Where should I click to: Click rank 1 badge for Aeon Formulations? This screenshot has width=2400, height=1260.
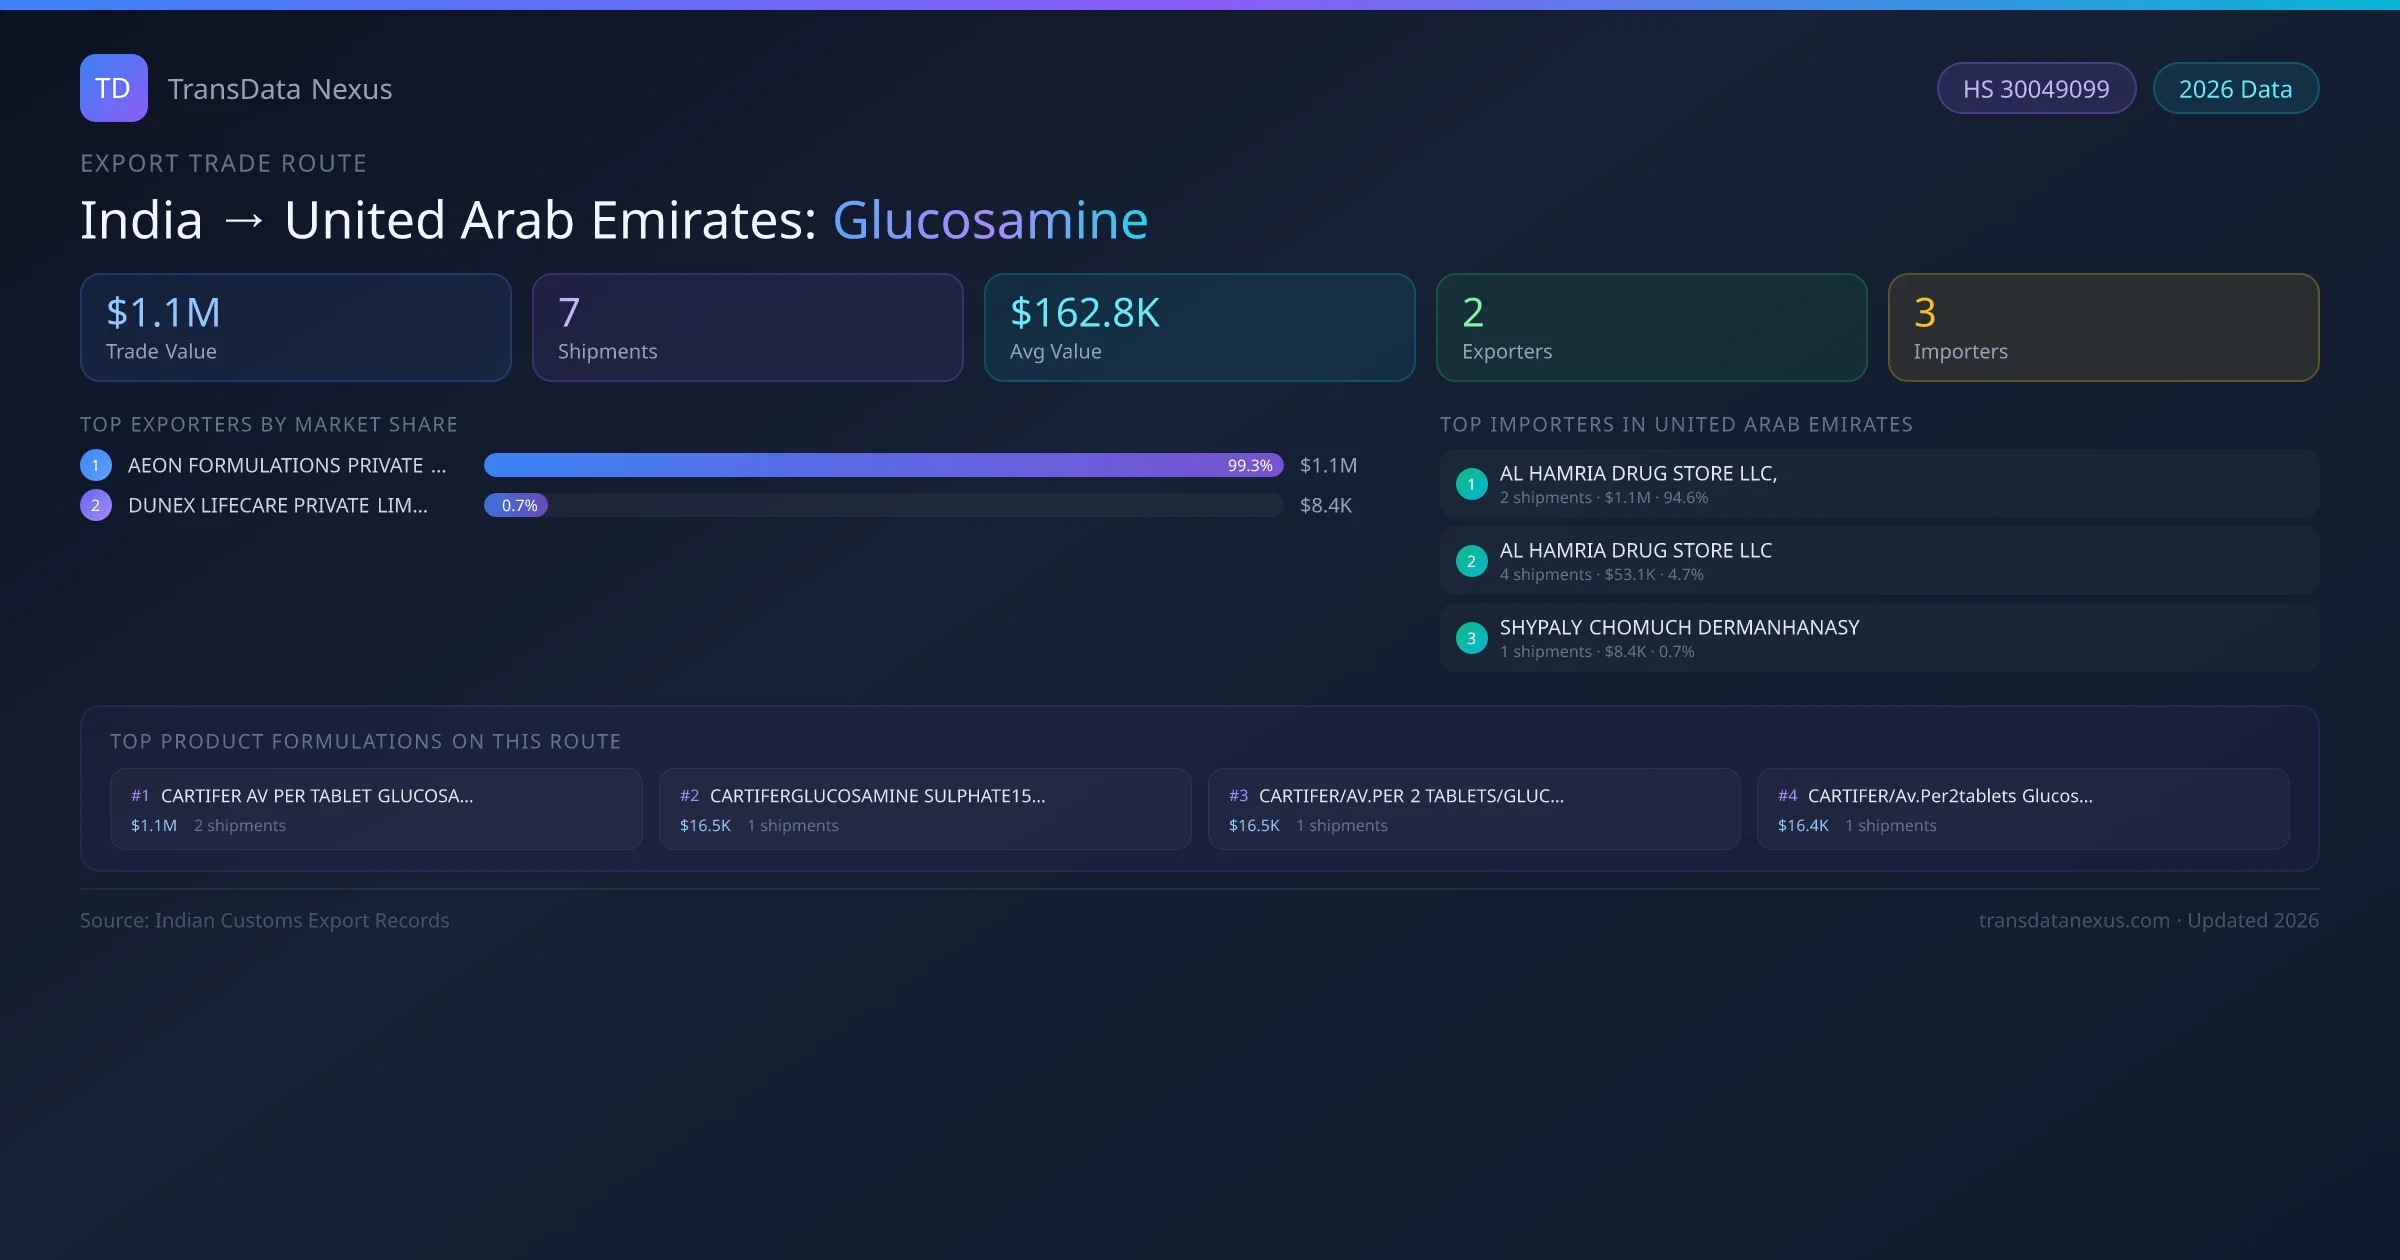(96, 465)
